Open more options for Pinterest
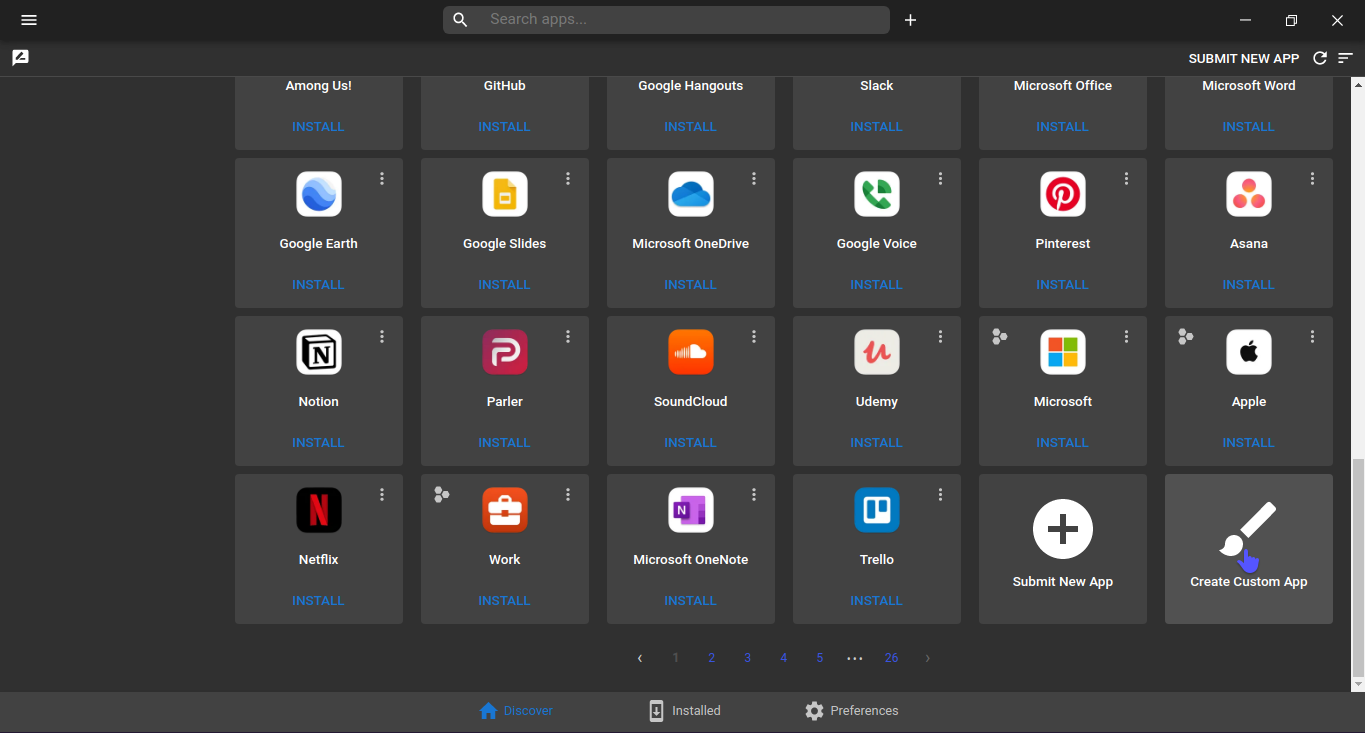Screen dimensions: 1365x733 point(1126,179)
